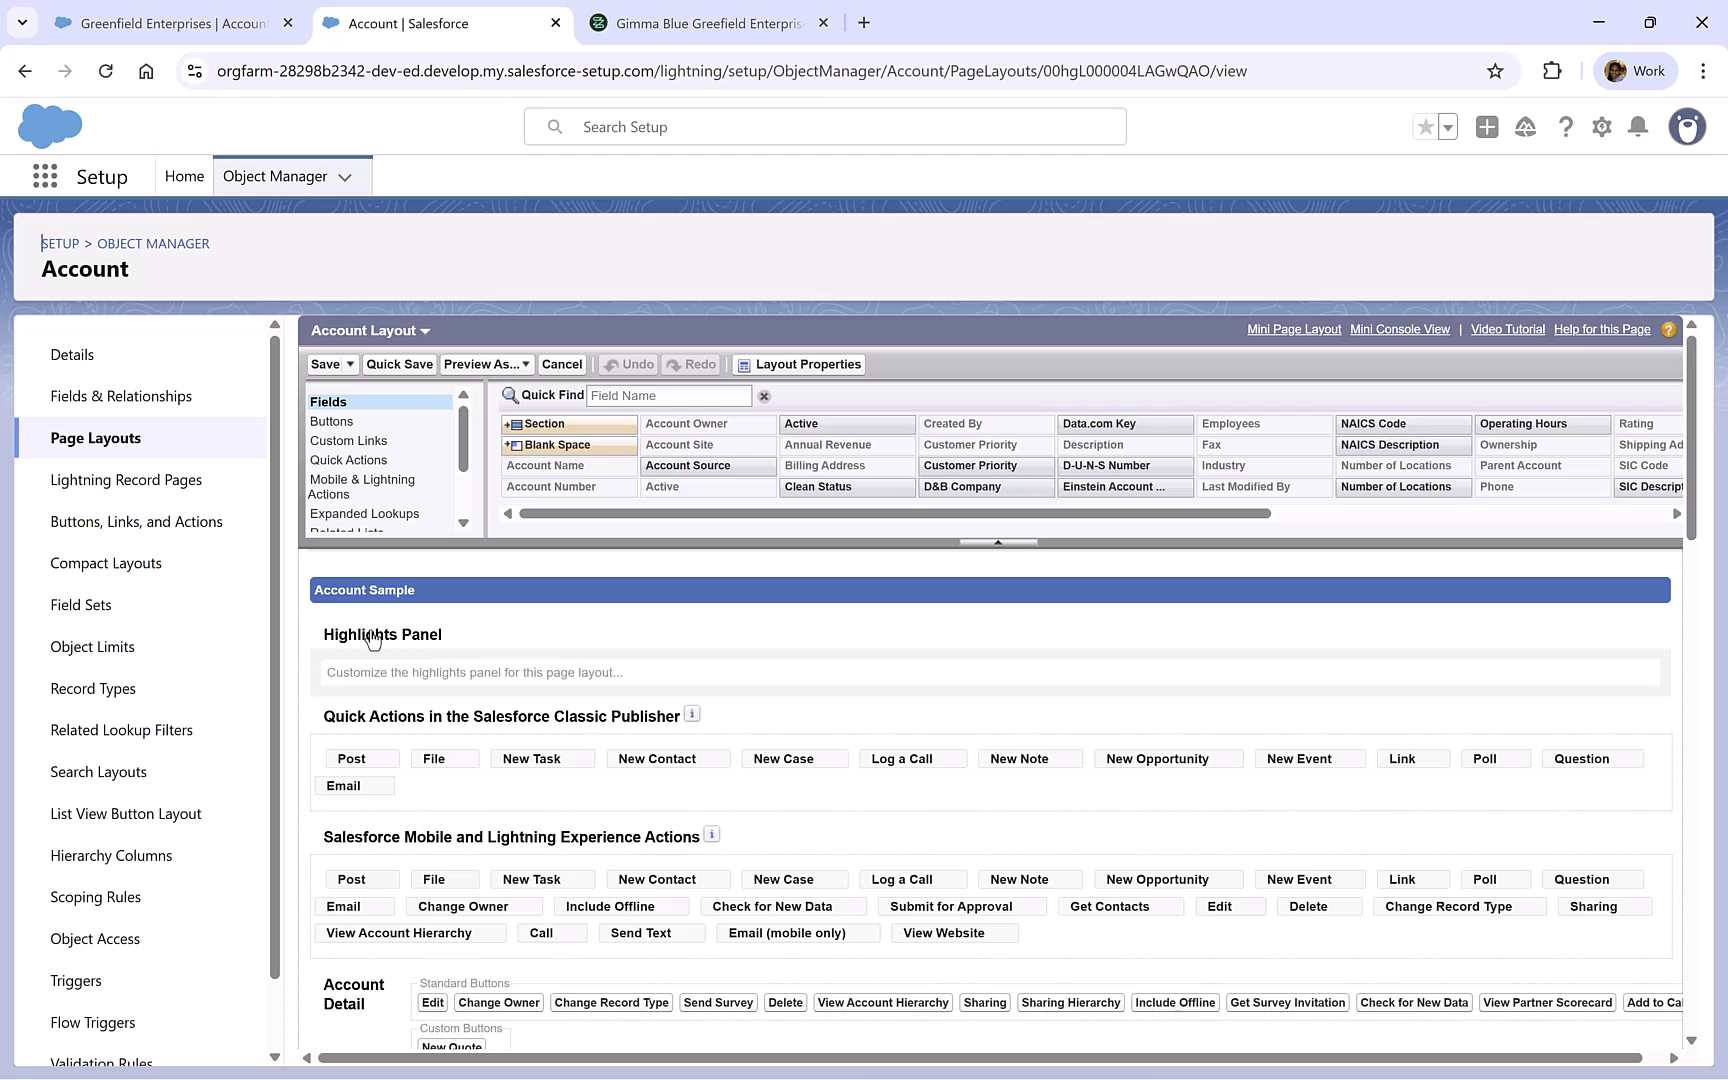1728x1080 pixels.
Task: Click the Quick Save button
Action: click(x=399, y=364)
